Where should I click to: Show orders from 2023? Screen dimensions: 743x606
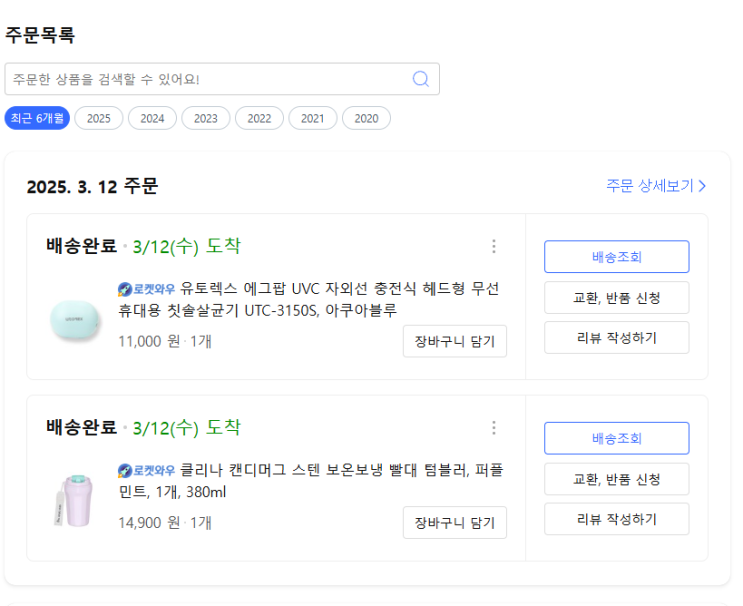pos(206,118)
